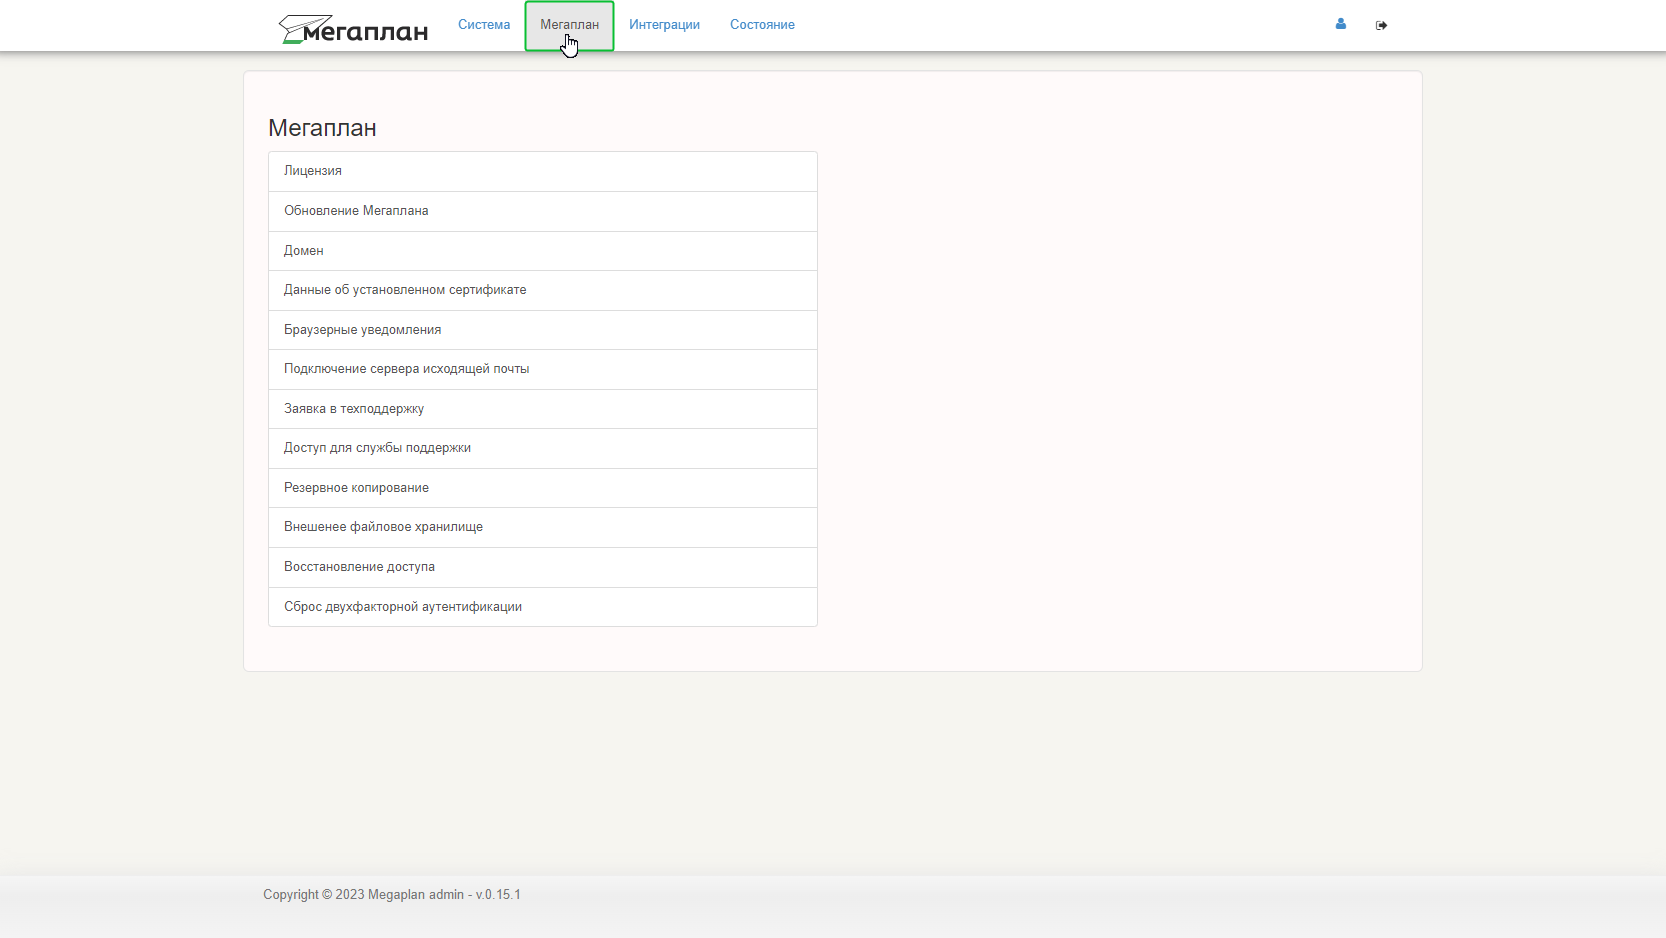Open the Лицензия settings item
1666x938 pixels.
[543, 171]
